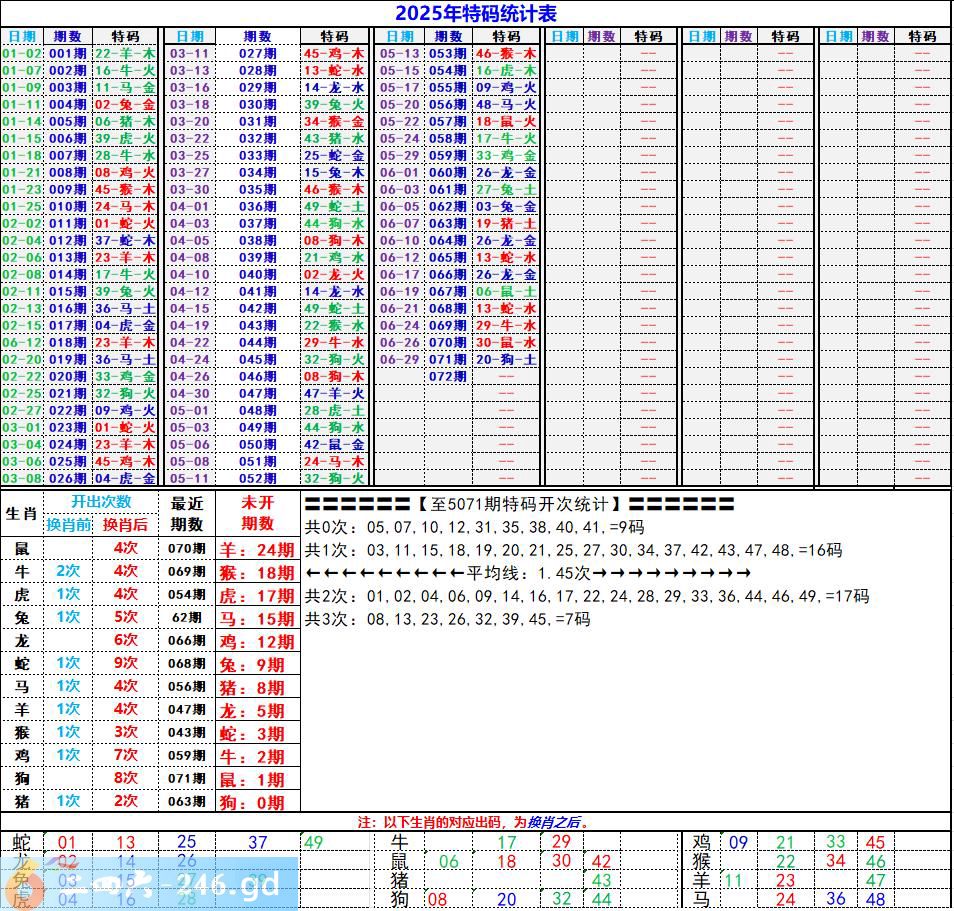
Task: Select the 001期 period cell
Action: tap(68, 54)
